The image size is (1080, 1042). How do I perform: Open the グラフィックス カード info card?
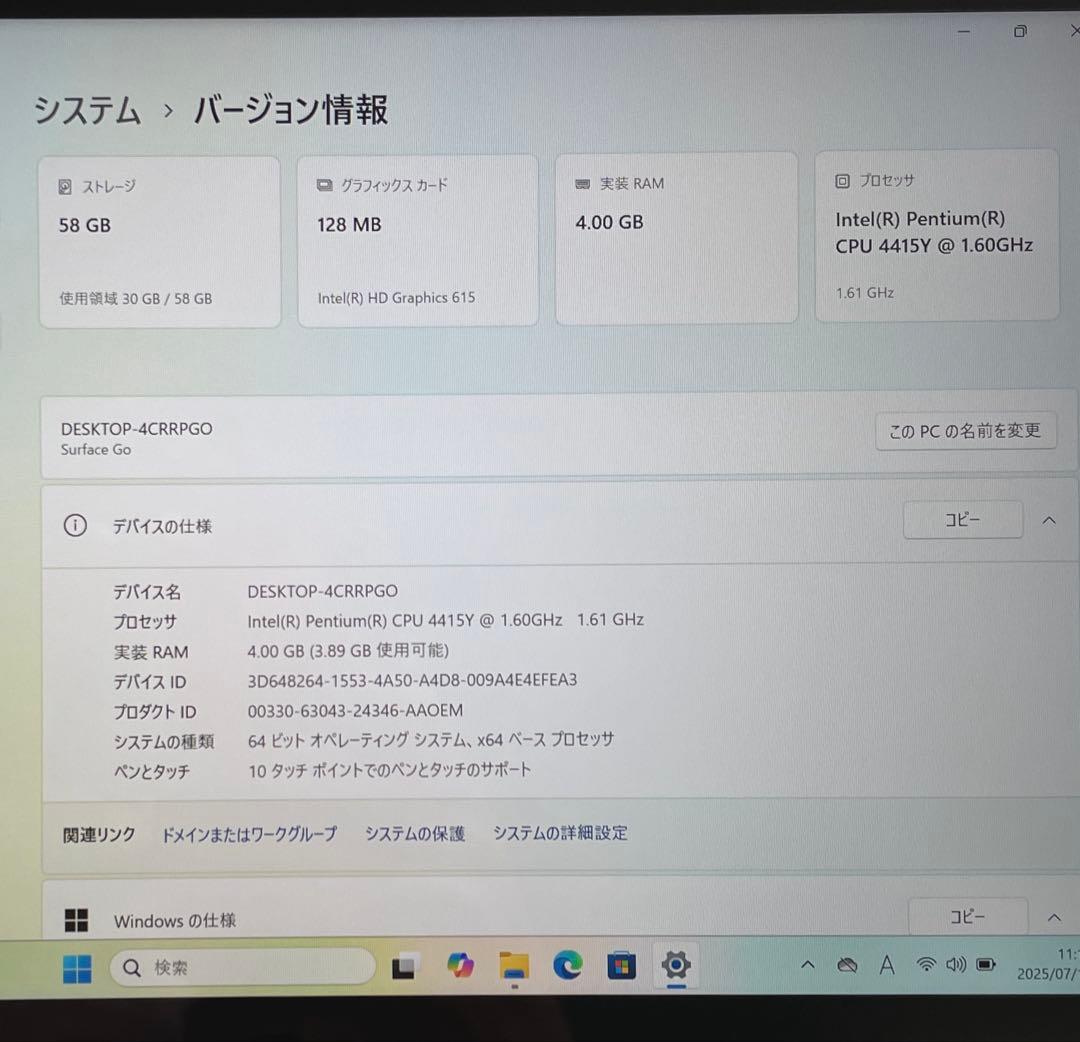[418, 240]
